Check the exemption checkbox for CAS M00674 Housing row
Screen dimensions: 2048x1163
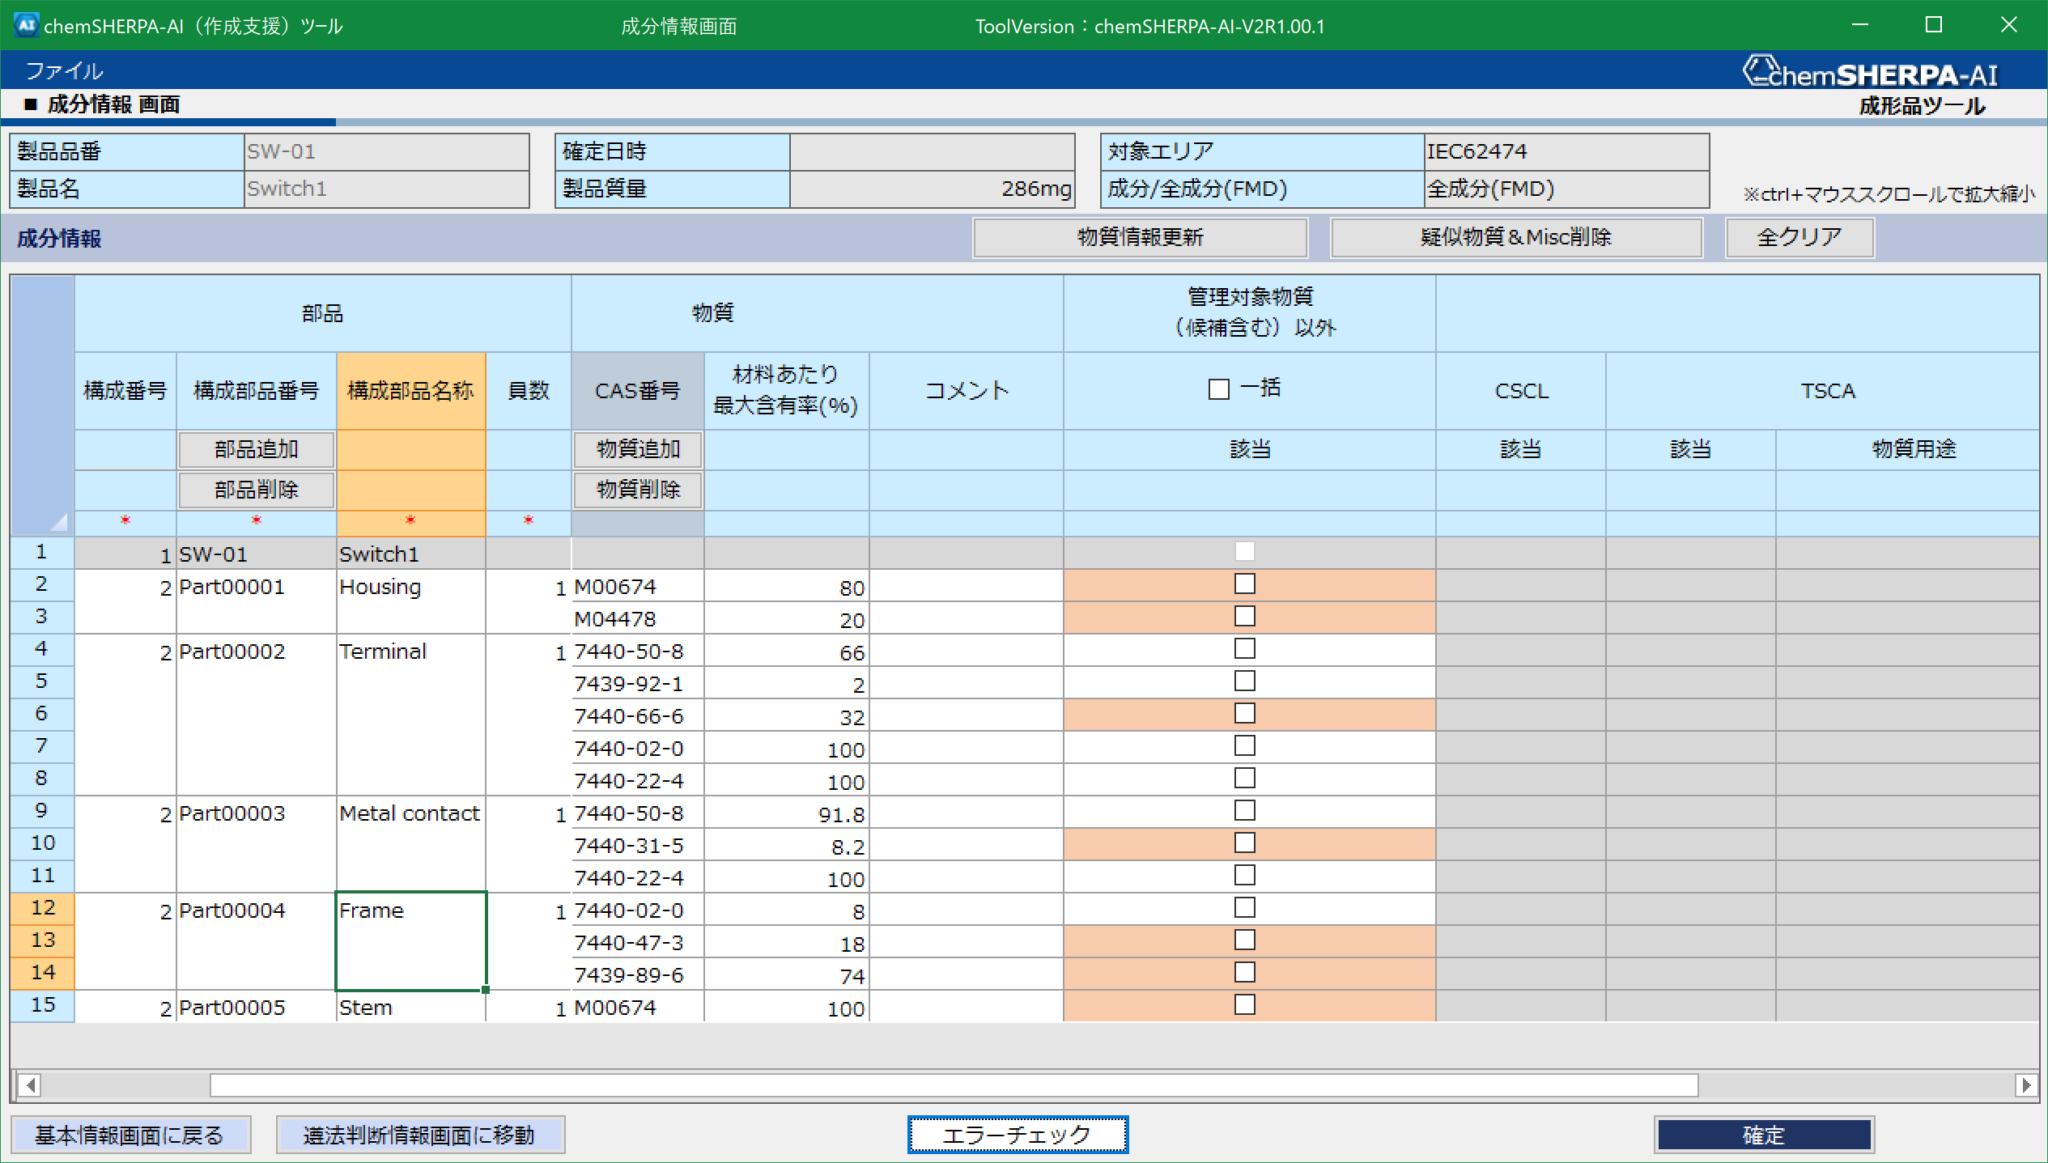point(1246,583)
